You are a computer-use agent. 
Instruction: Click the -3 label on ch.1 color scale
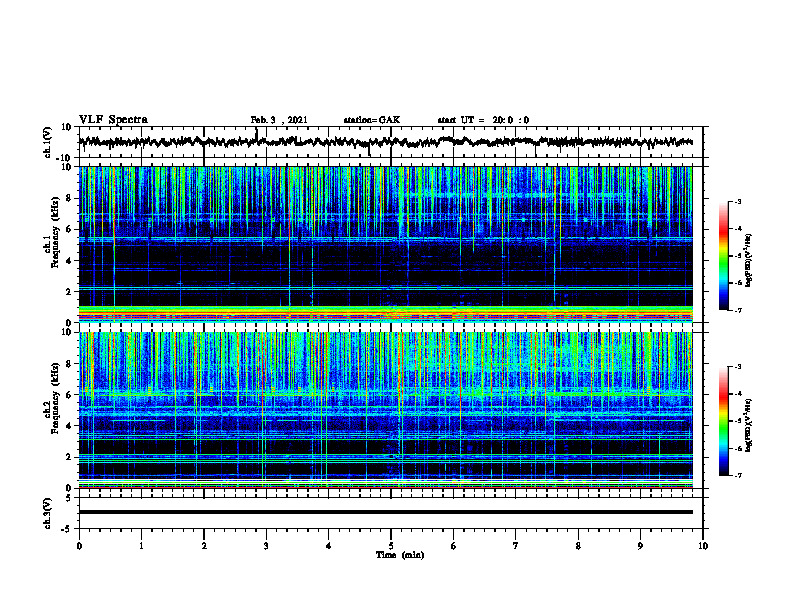[738, 201]
